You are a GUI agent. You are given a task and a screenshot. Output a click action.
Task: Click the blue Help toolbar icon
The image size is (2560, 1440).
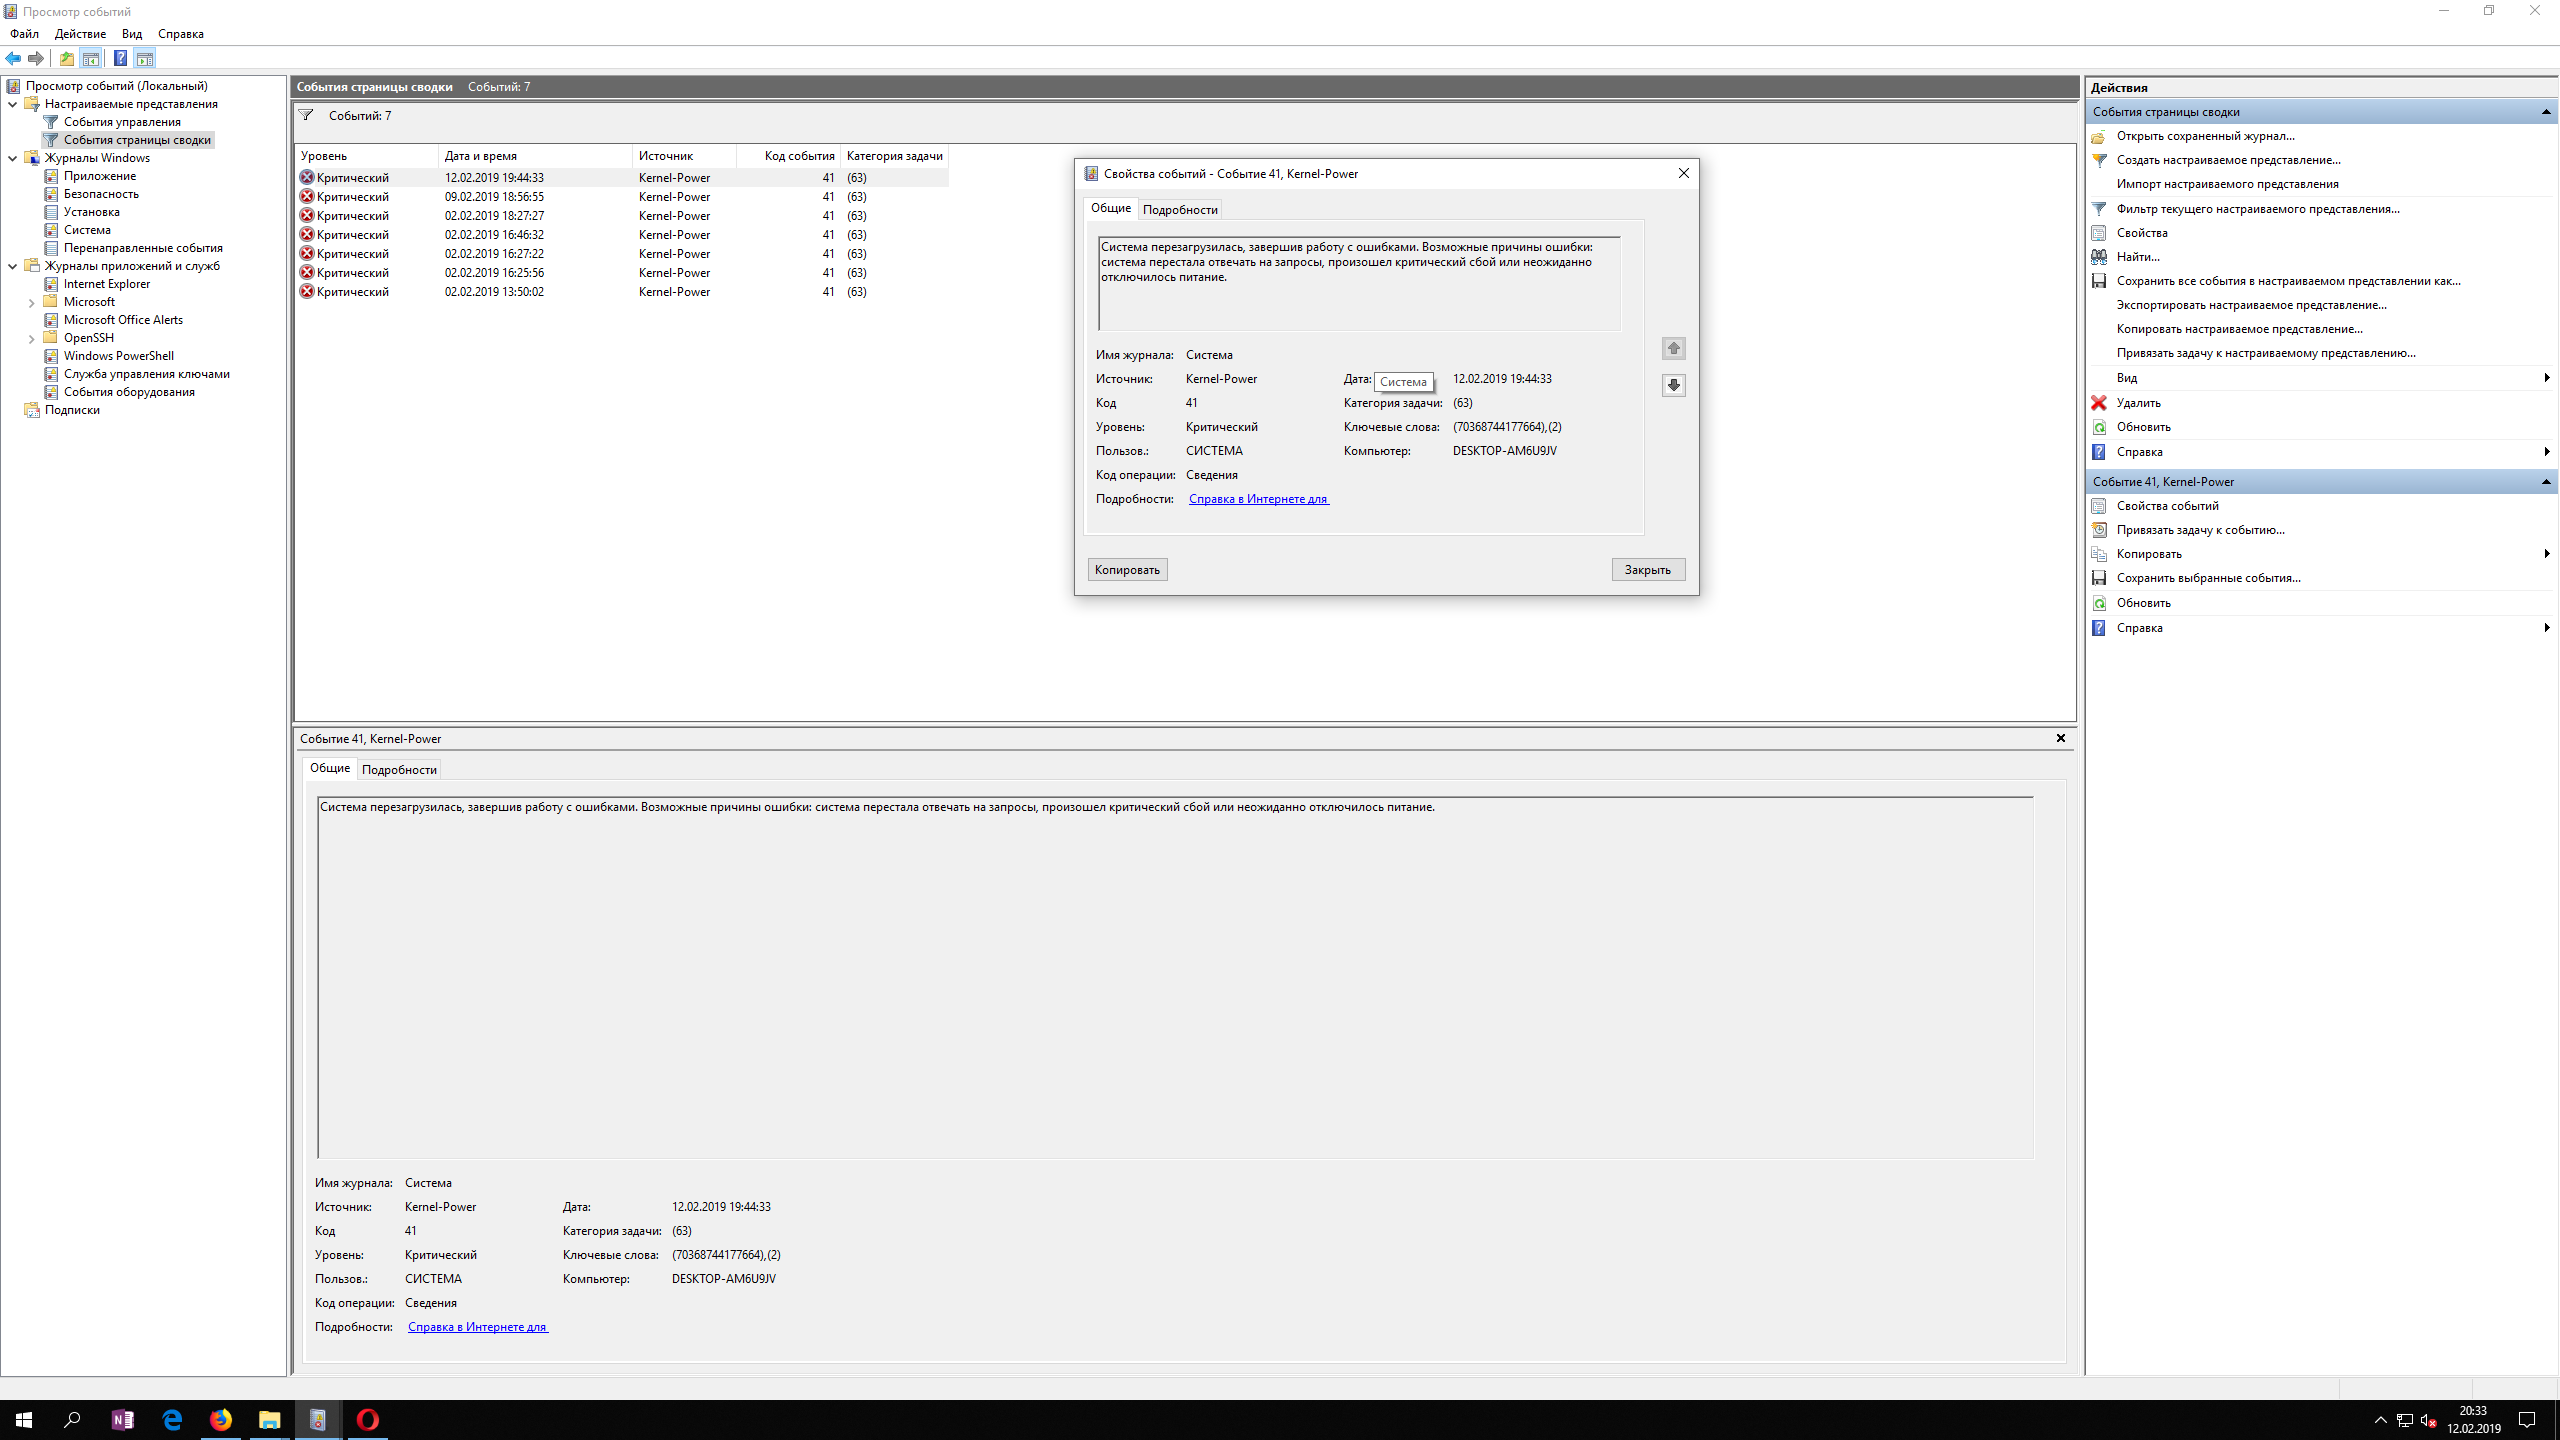tap(120, 58)
